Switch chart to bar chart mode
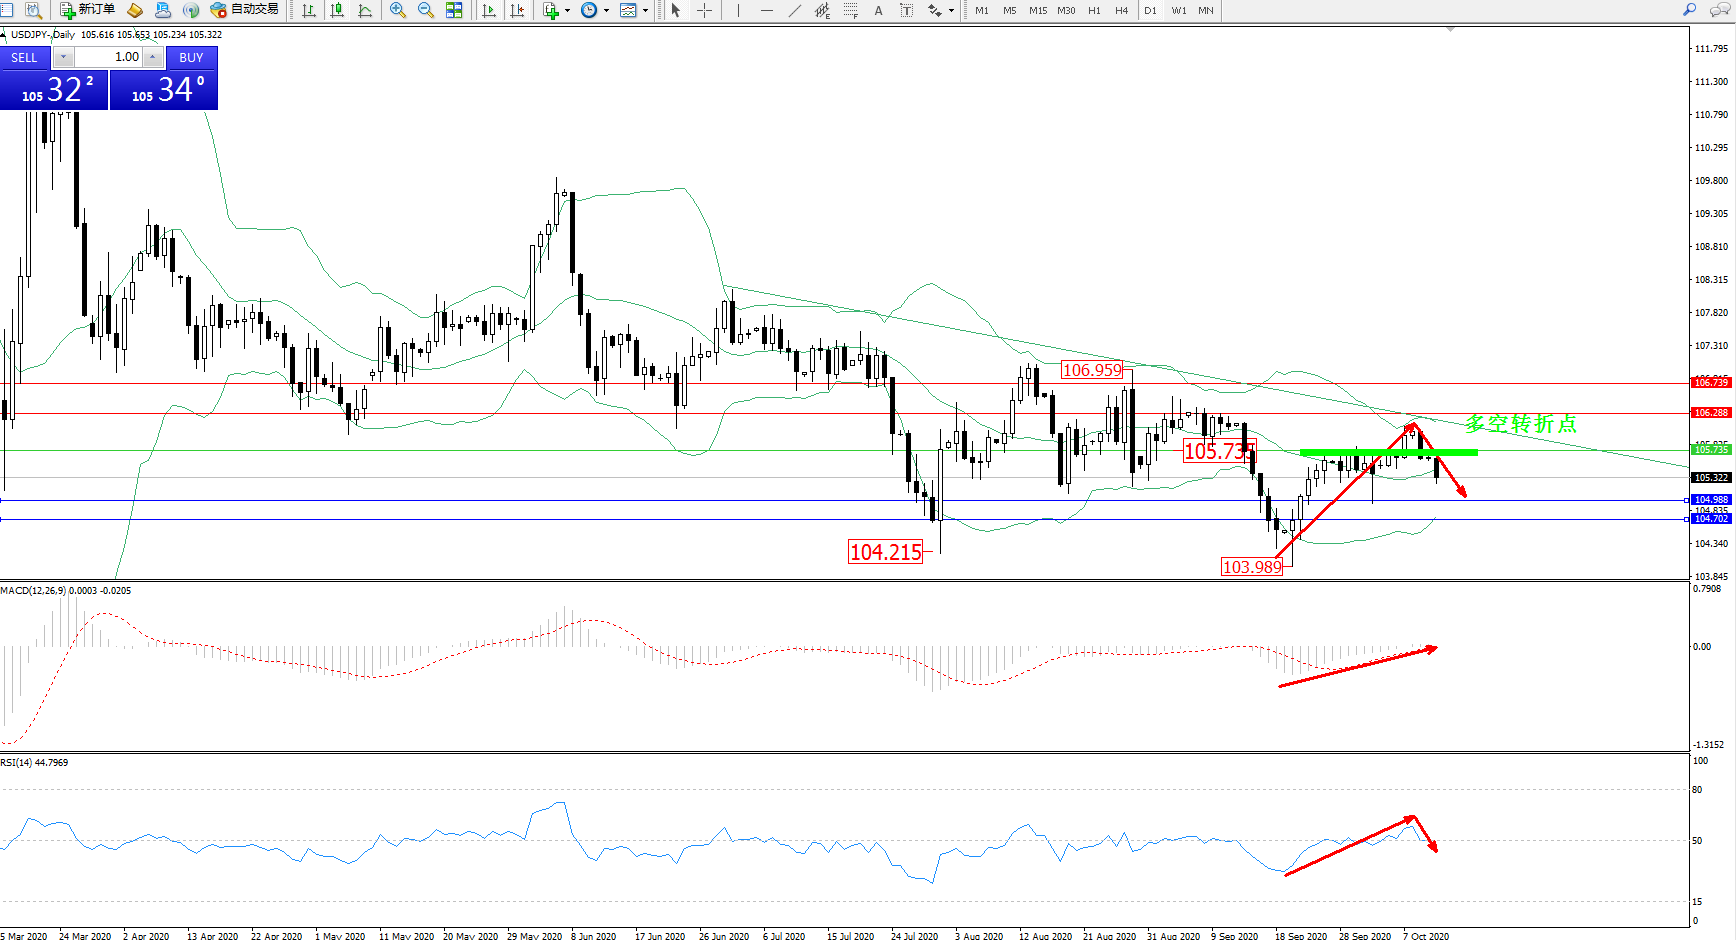The image size is (1736, 940). tap(309, 10)
